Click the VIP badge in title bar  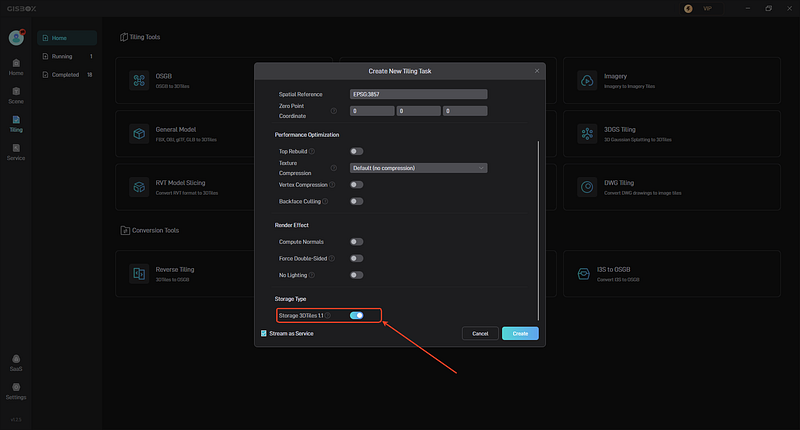coord(702,9)
